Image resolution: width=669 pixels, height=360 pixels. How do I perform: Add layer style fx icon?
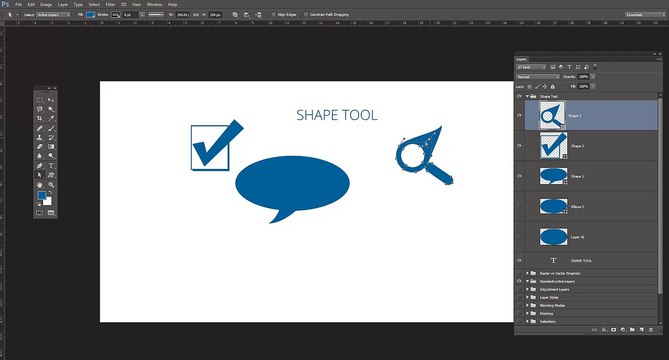(x=604, y=330)
